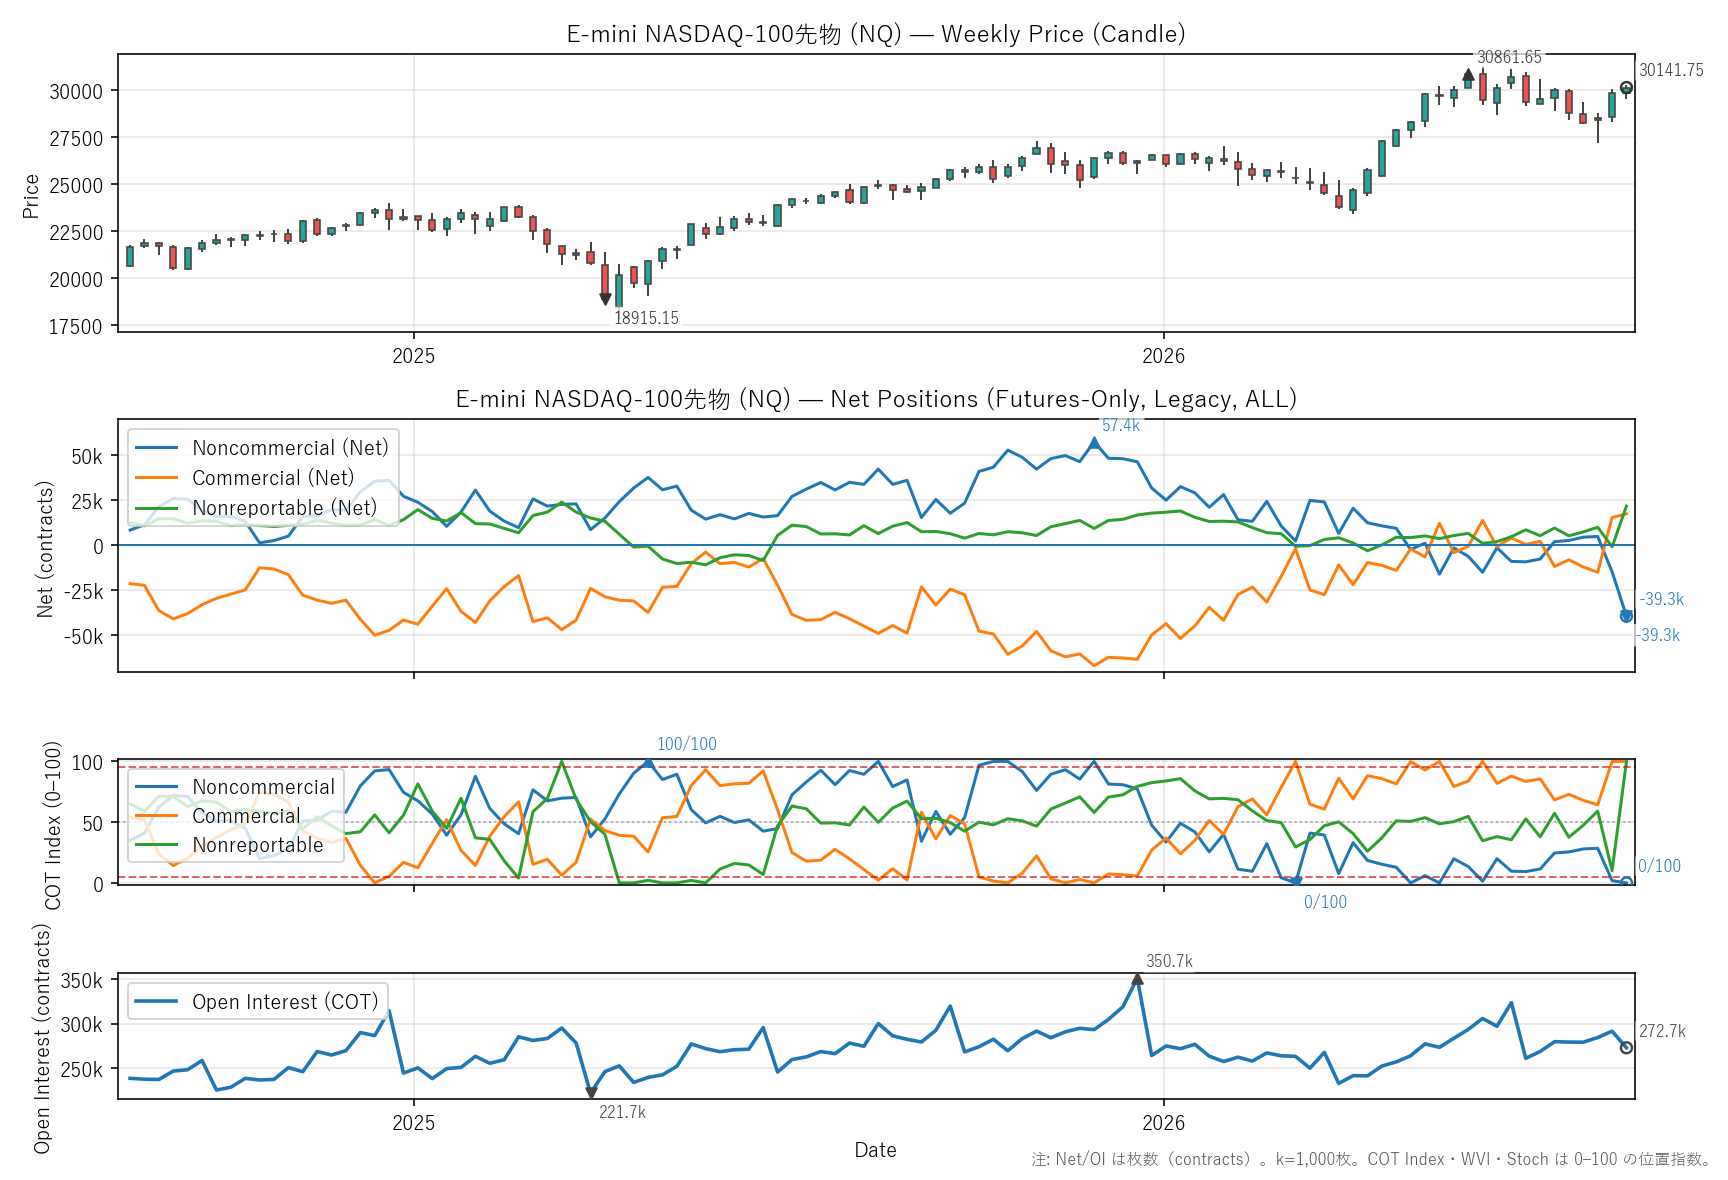Click the 100 tick on the COT Index axis
1728x1180 pixels.
(x=88, y=763)
